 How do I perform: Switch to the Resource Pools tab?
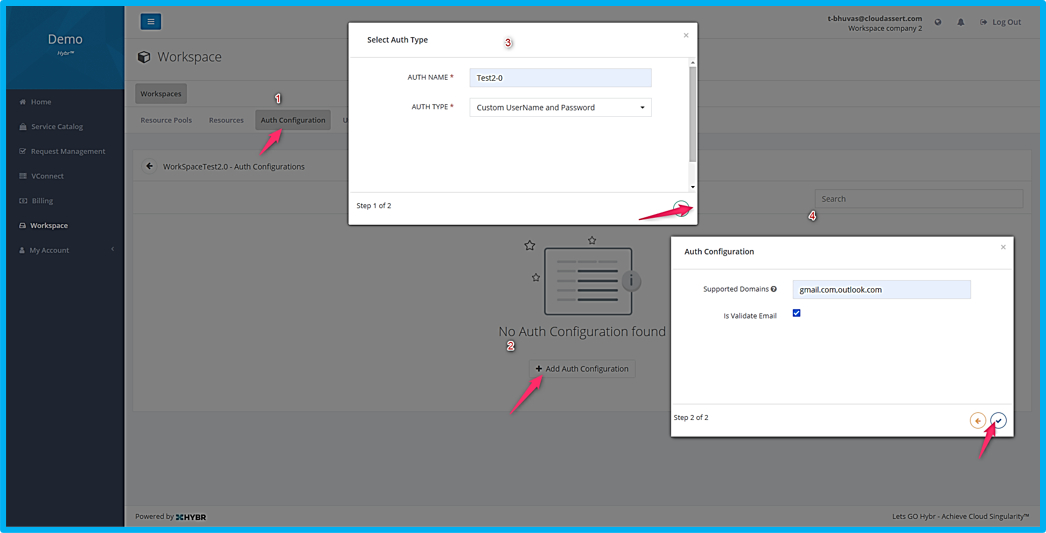pos(166,120)
